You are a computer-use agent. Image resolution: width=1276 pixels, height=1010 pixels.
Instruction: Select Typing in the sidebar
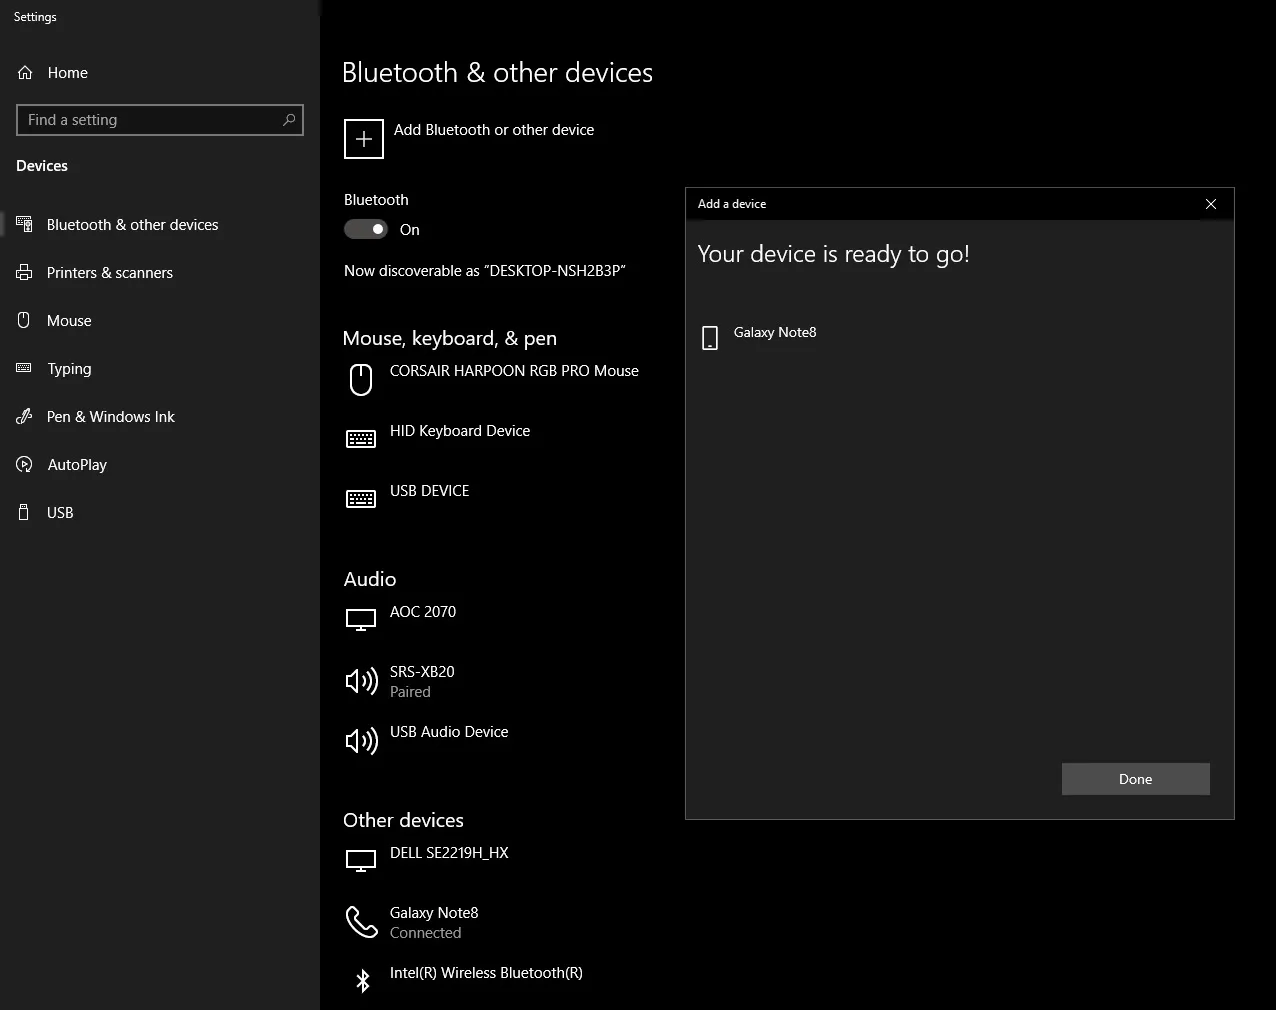pos(69,369)
